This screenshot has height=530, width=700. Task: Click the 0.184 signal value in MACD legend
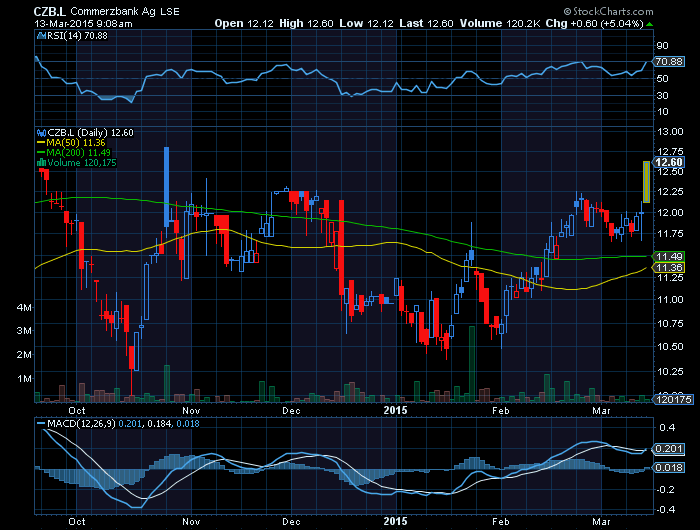click(159, 423)
